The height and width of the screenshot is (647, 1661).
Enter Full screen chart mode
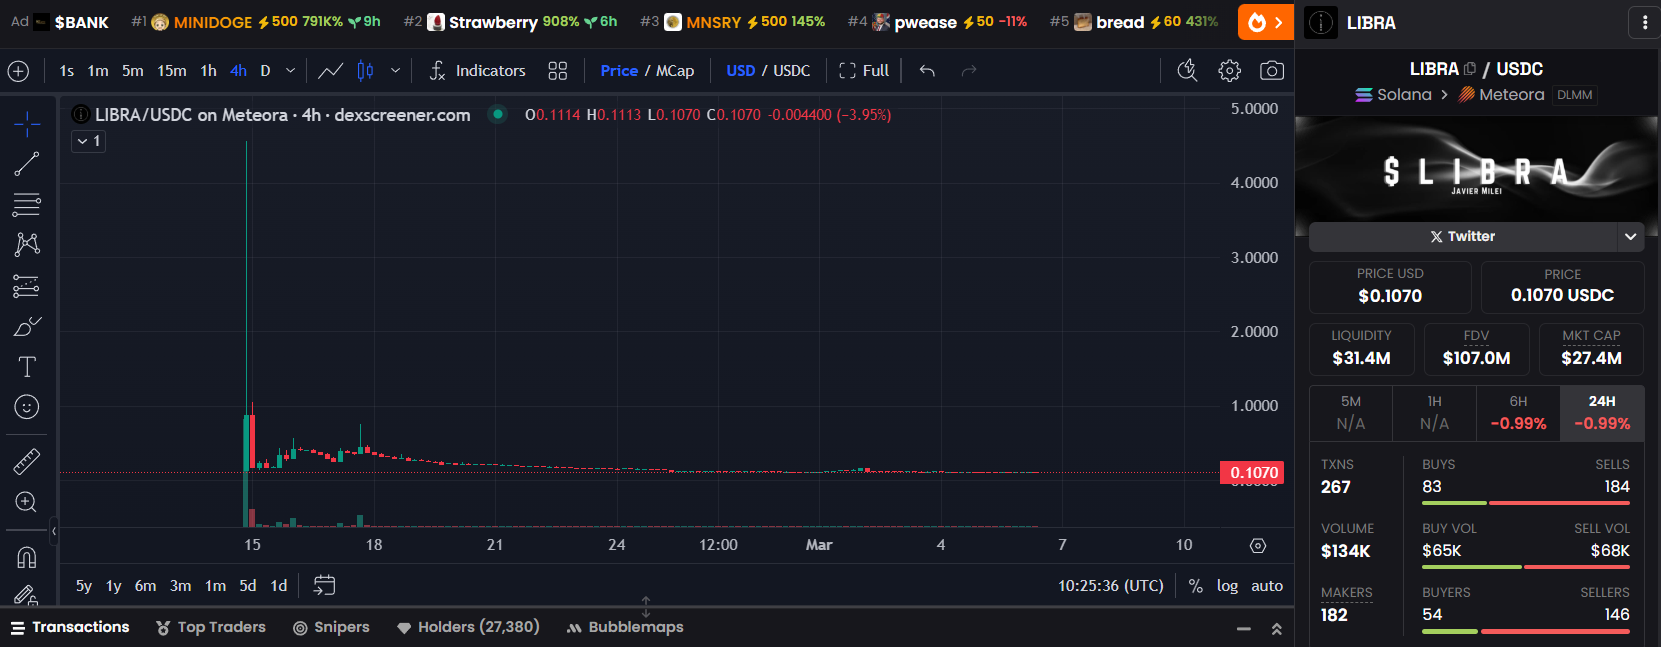(x=864, y=71)
